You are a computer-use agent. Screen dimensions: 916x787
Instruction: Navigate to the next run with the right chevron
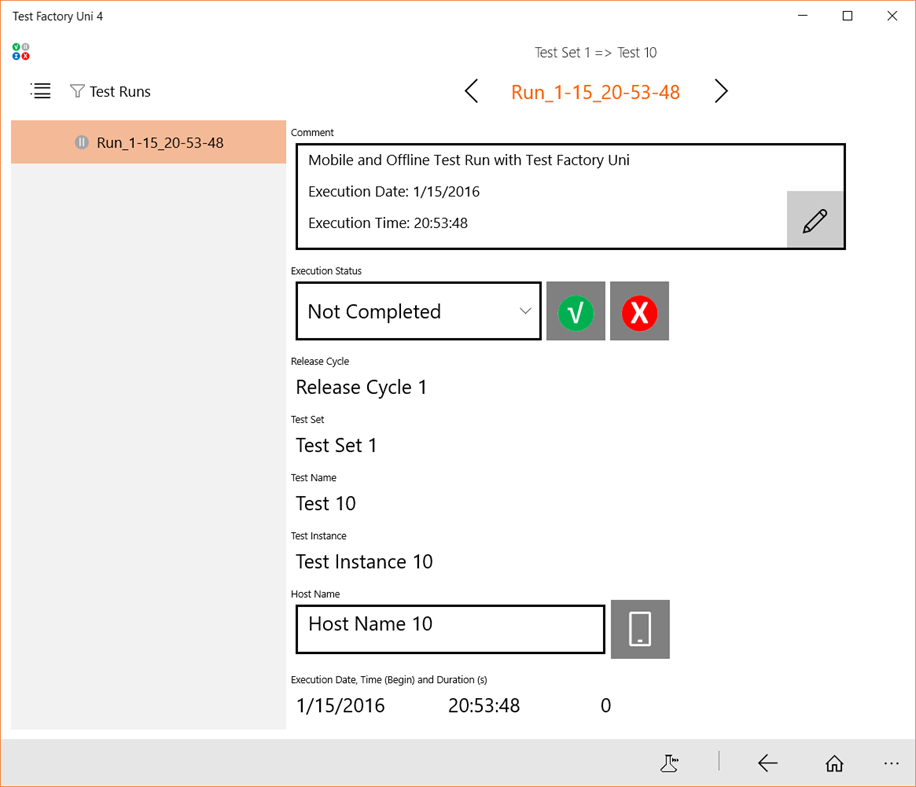(x=721, y=91)
